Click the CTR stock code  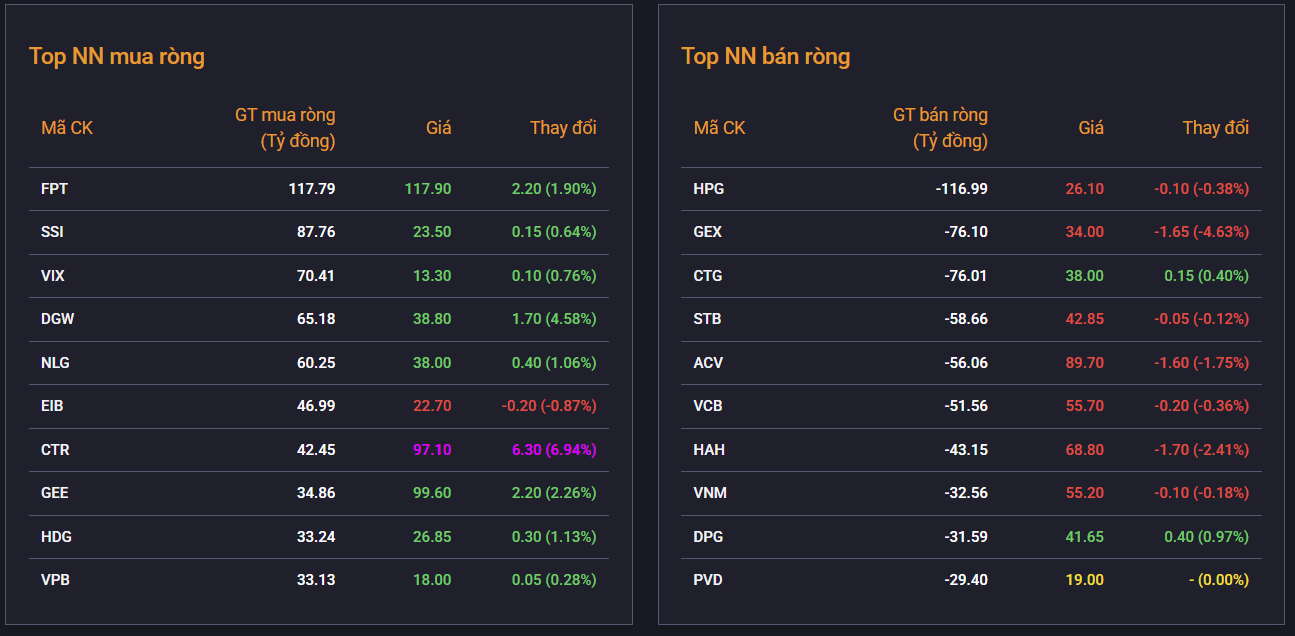pos(56,449)
